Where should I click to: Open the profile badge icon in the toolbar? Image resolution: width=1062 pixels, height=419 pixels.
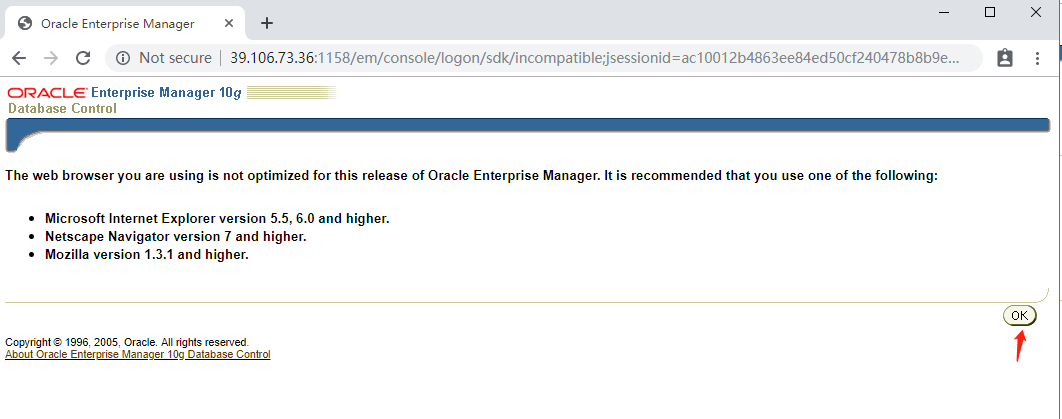1004,58
